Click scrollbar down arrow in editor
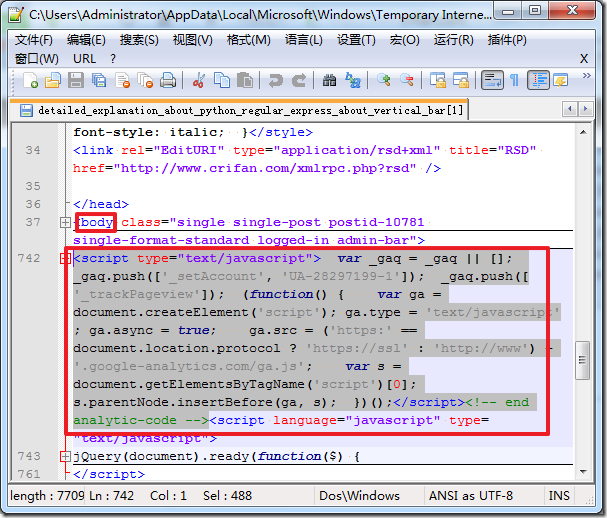 click(x=583, y=472)
